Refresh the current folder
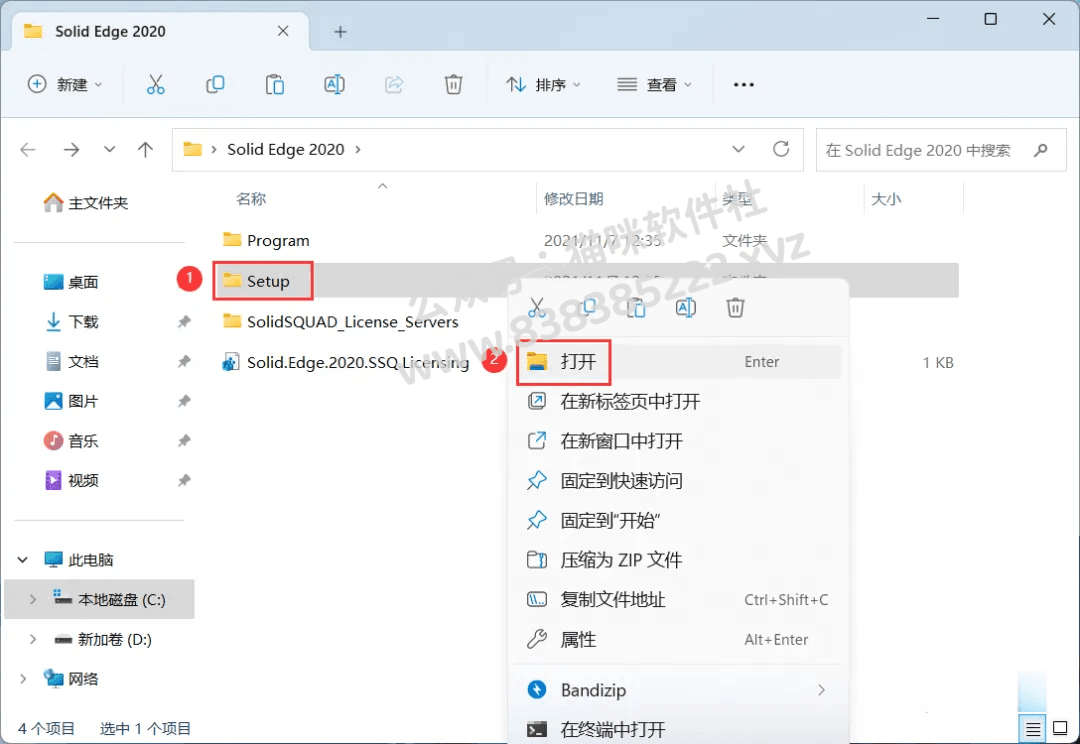The width and height of the screenshot is (1080, 744). 781,149
